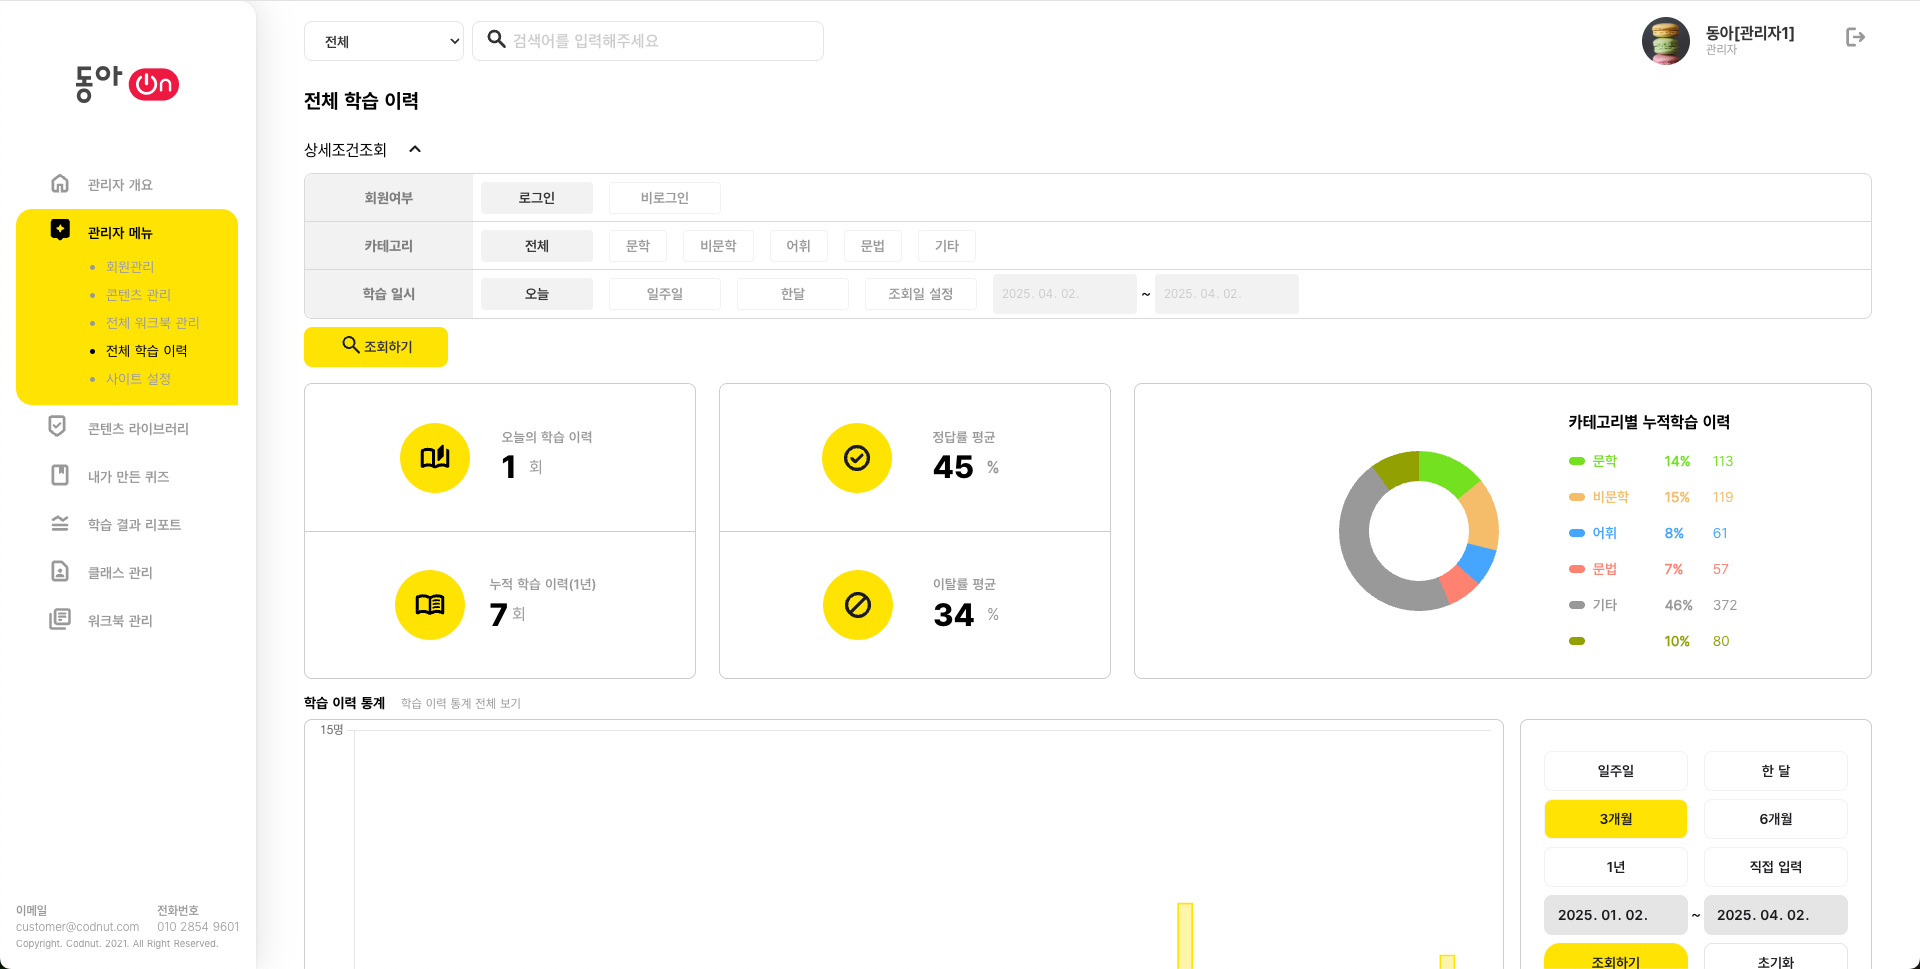Go to 사이트 설정 submenu item

coord(138,379)
